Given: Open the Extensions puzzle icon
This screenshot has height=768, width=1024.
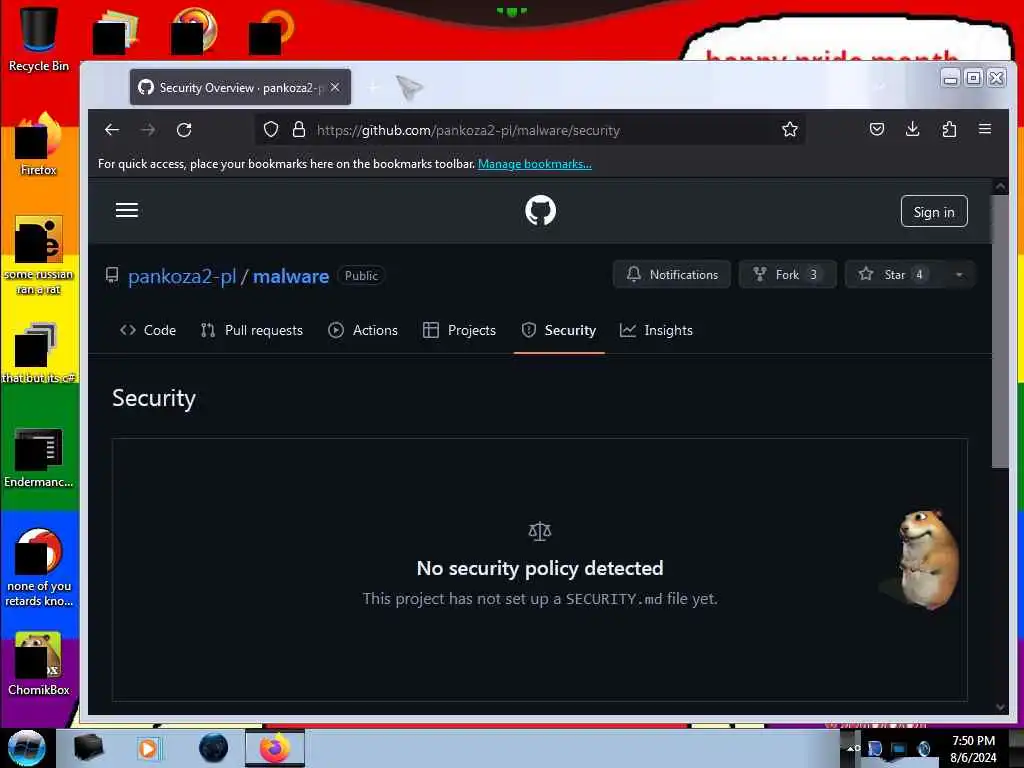Looking at the screenshot, I should tap(949, 129).
